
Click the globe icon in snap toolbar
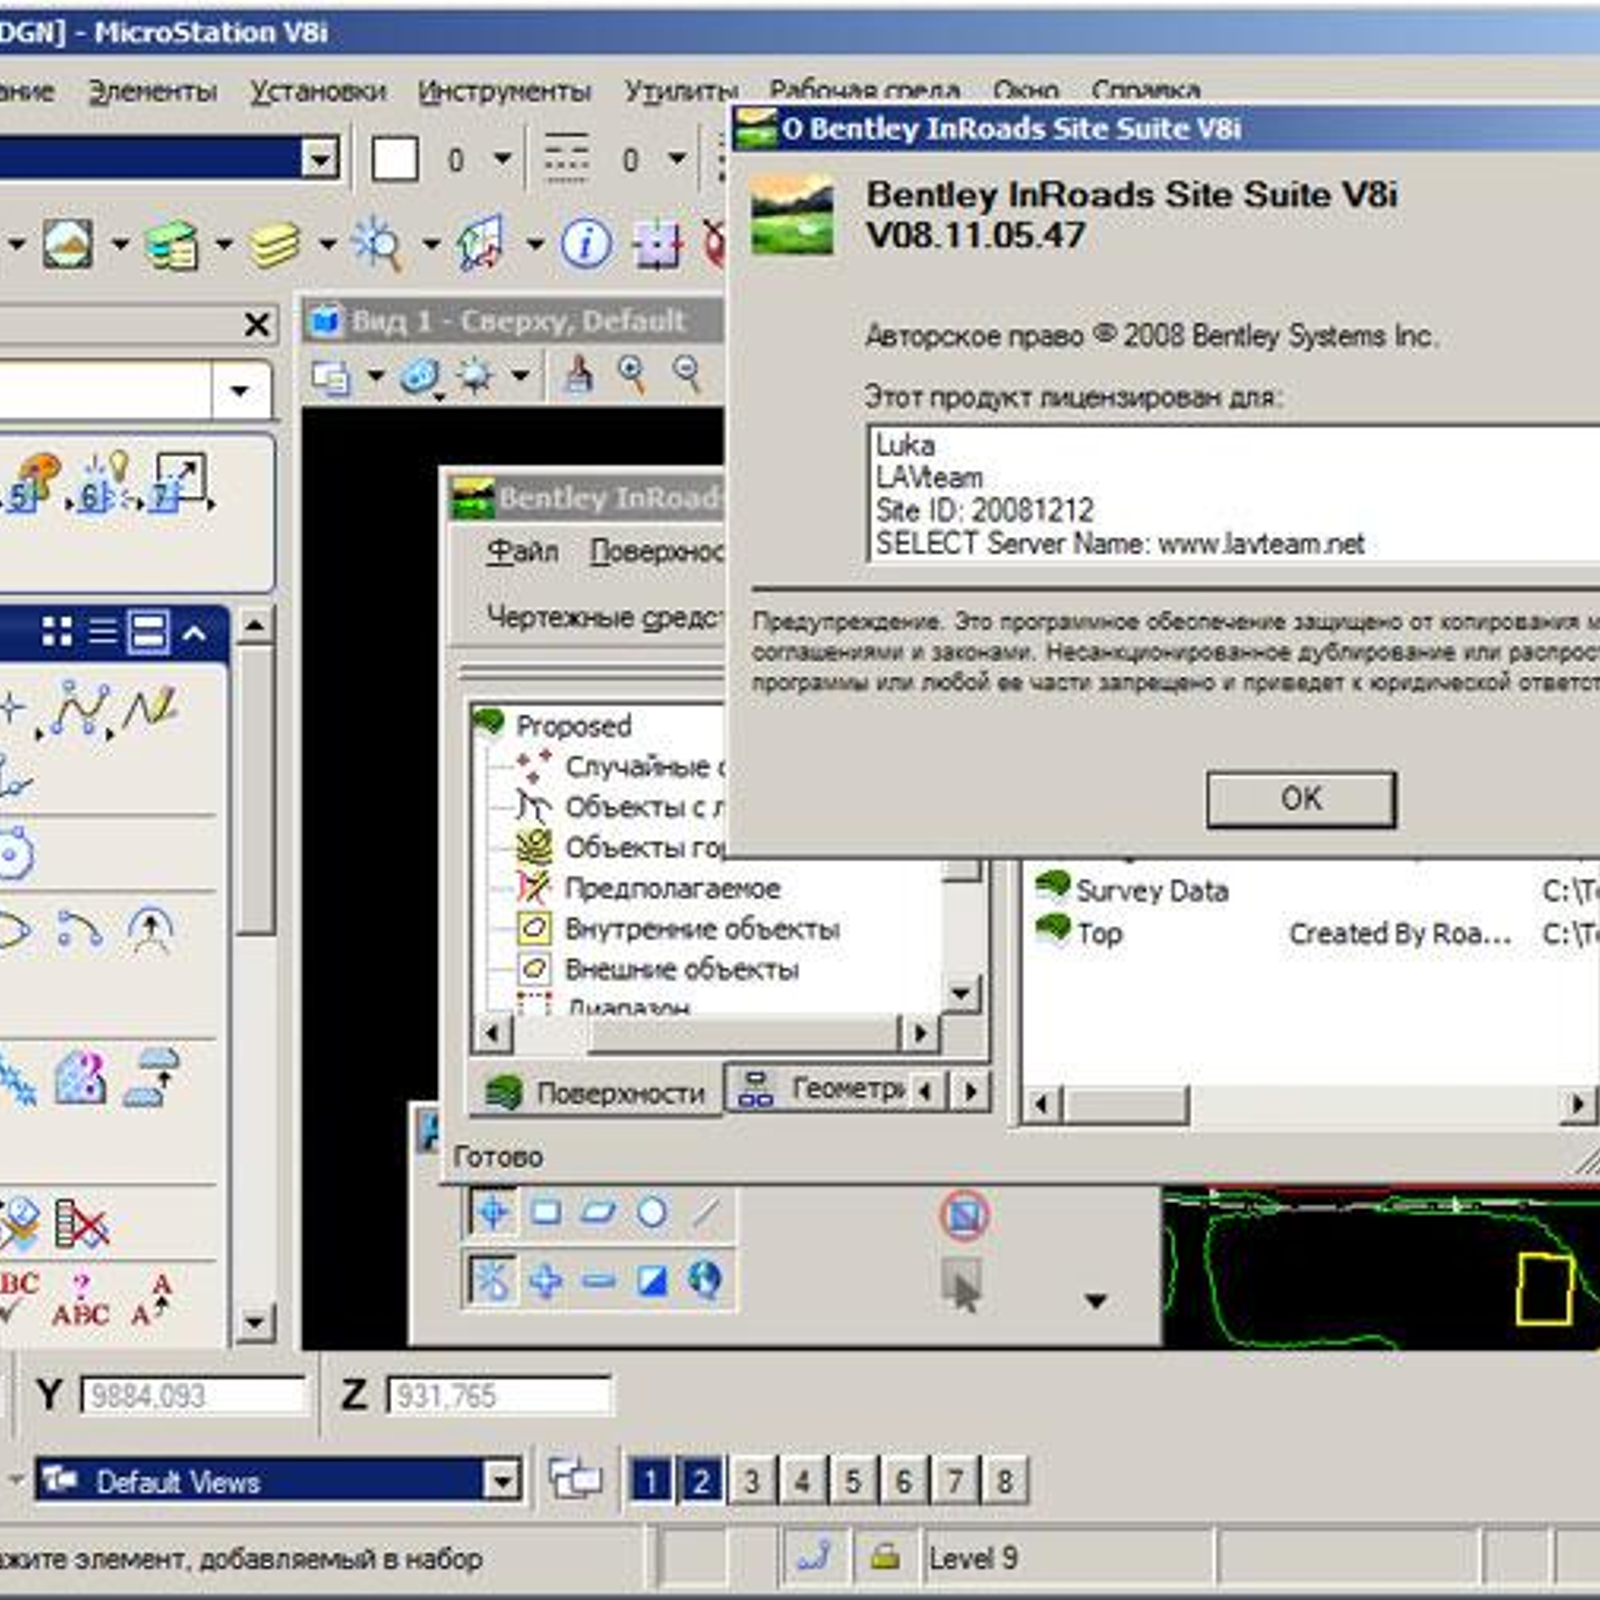click(705, 1279)
